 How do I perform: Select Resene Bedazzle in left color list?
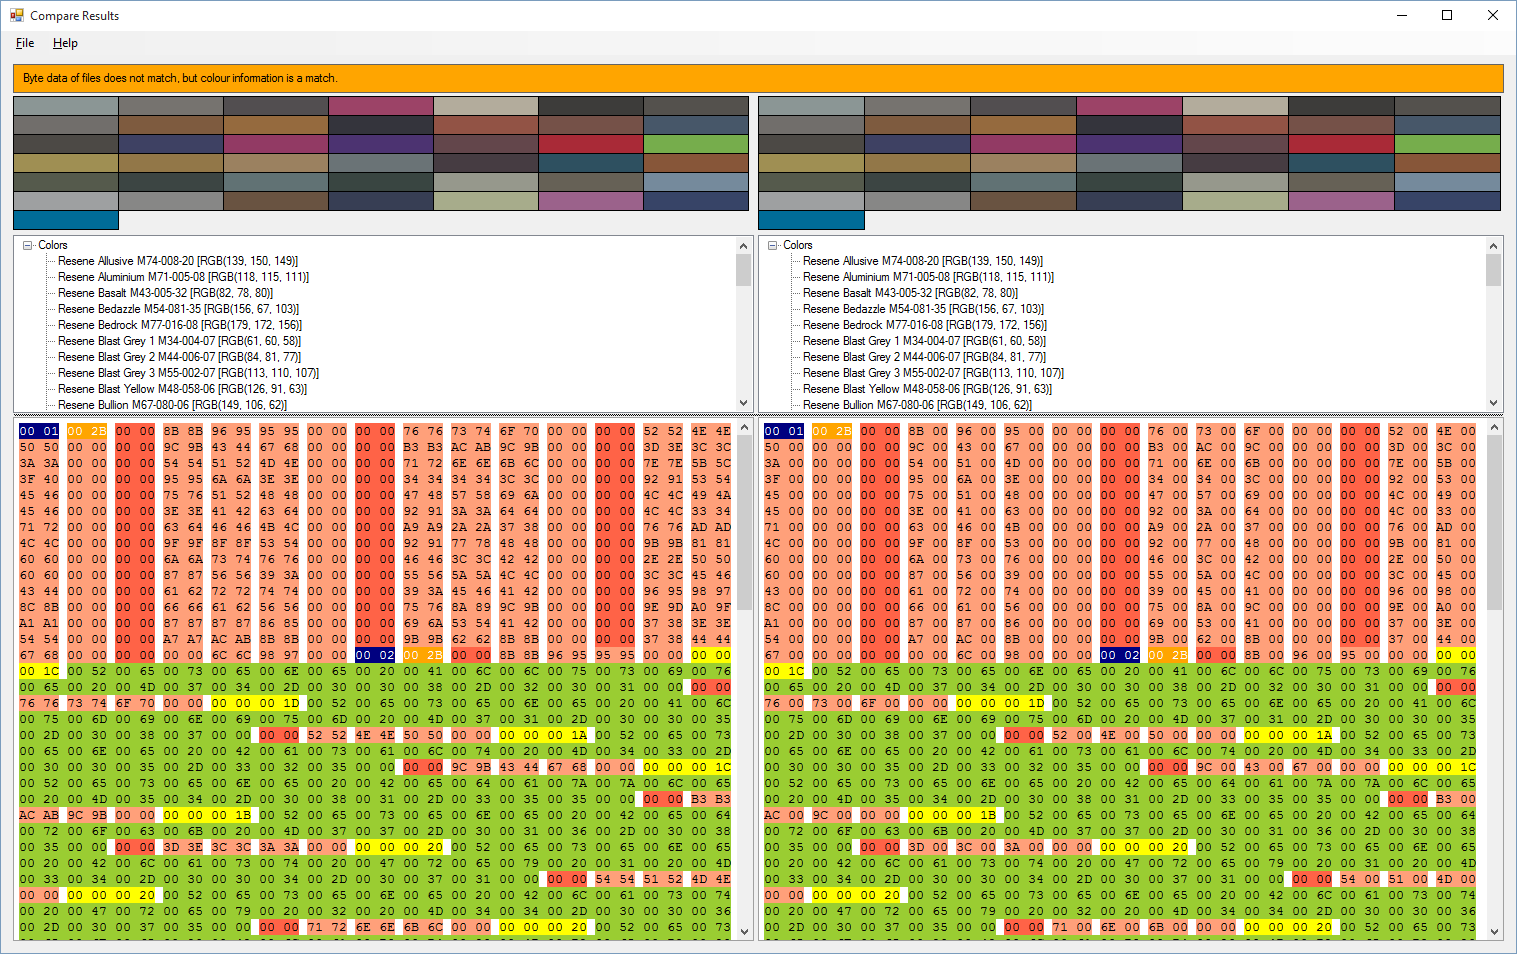pyautogui.click(x=178, y=309)
